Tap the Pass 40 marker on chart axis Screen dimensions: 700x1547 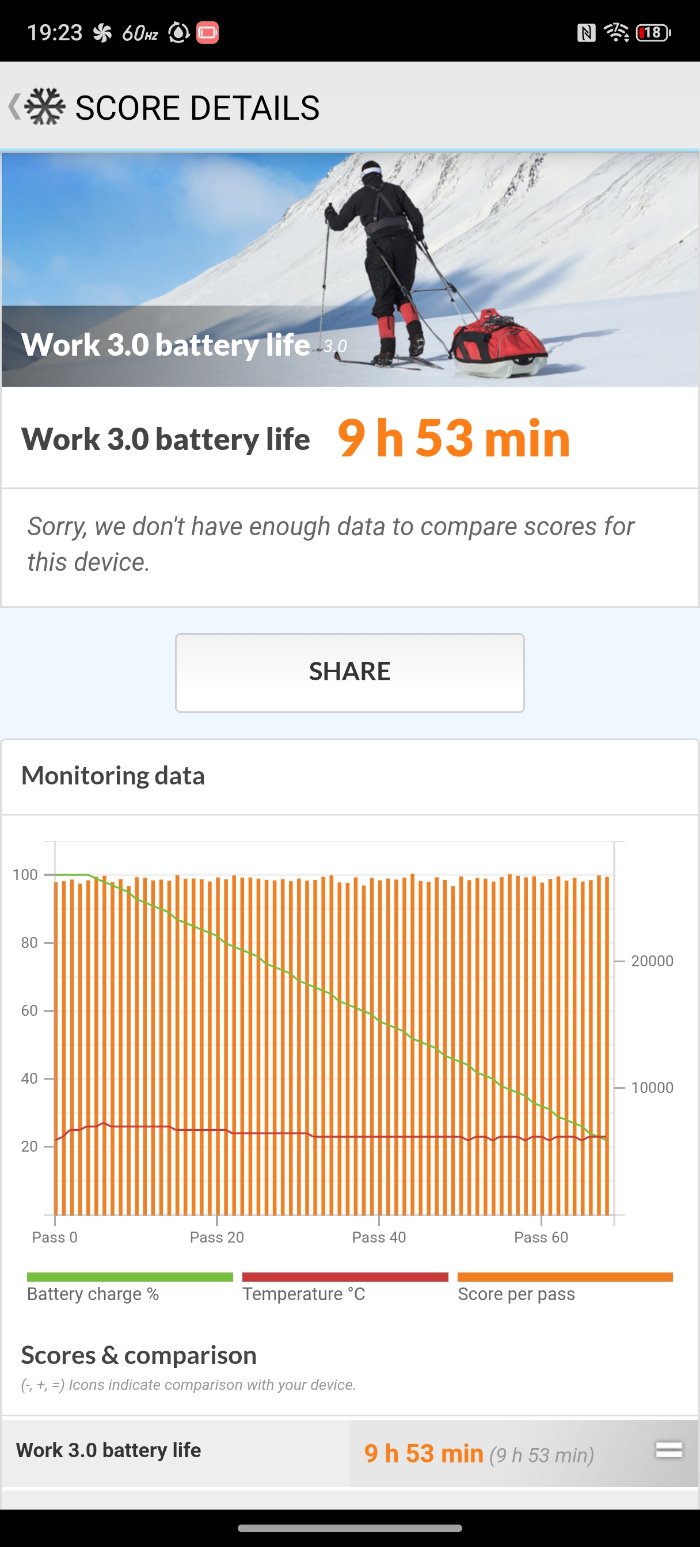pos(379,1237)
